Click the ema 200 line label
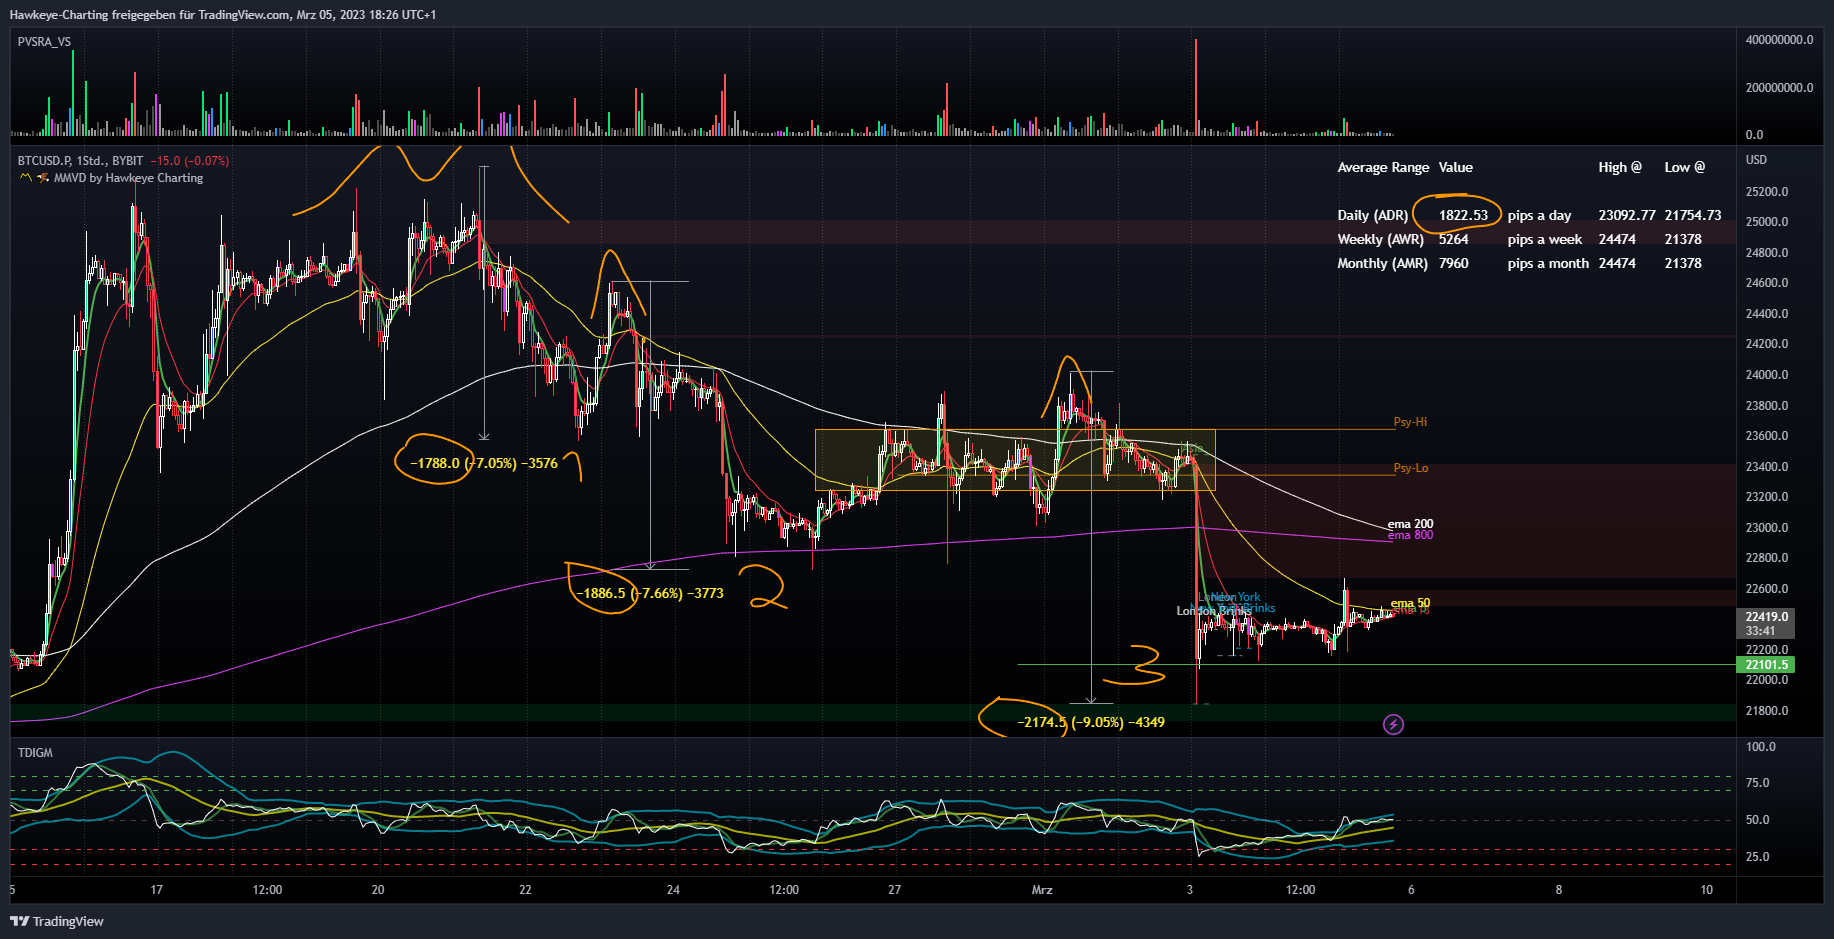Viewport: 1834px width, 939px height. (1410, 524)
